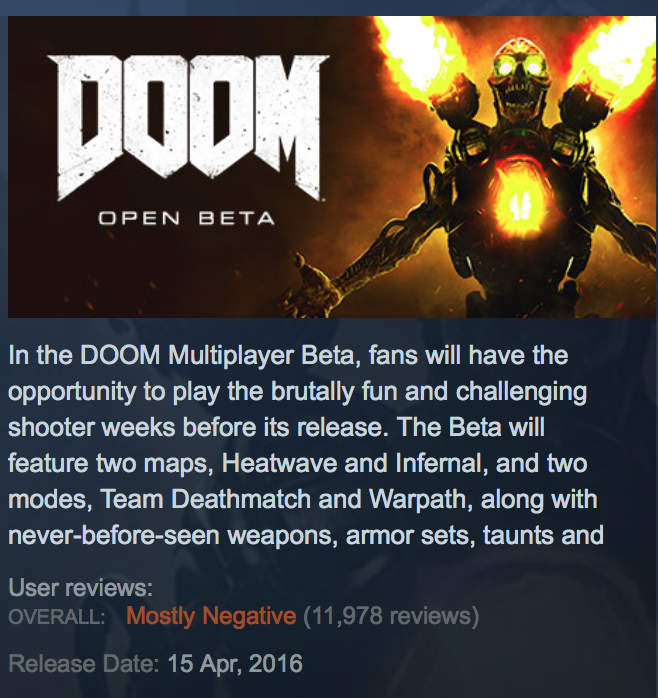Click the words Team Deathmatch in the description
The image size is (658, 698).
point(206,499)
